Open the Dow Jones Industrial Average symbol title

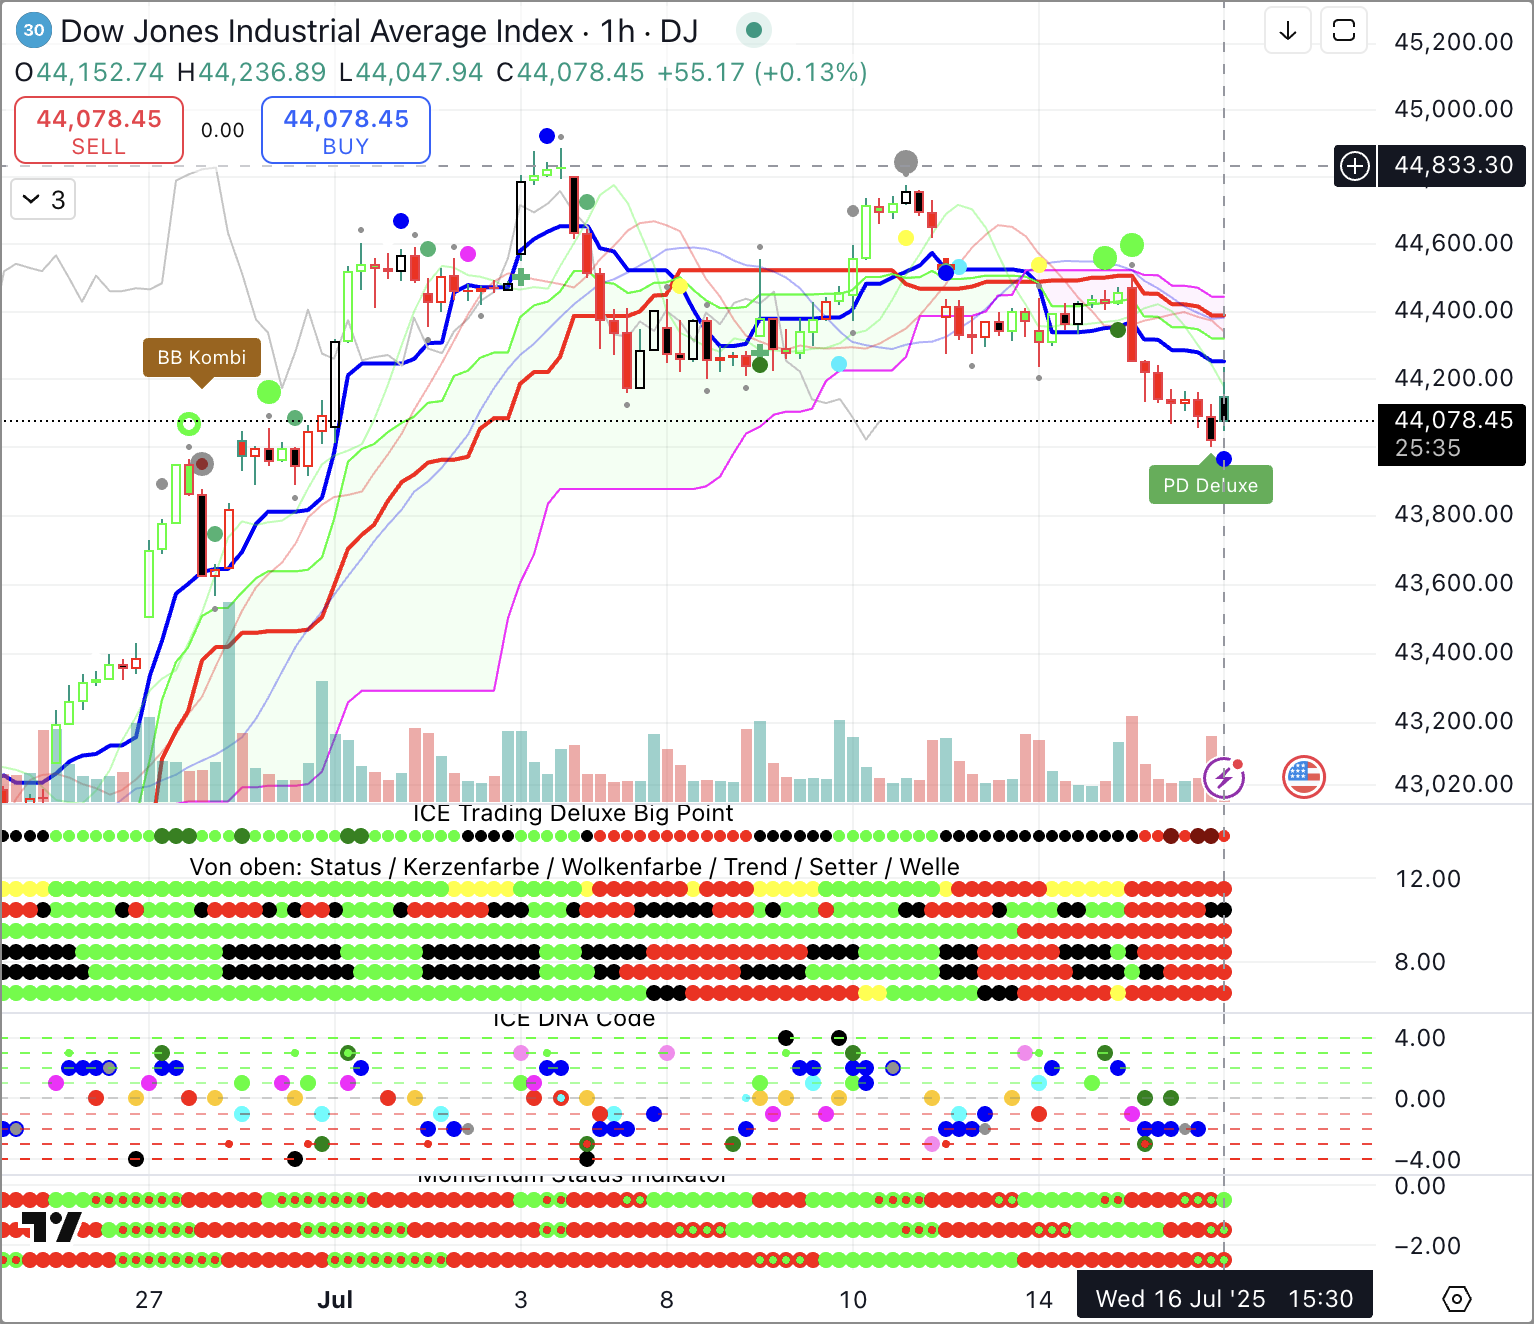[316, 32]
